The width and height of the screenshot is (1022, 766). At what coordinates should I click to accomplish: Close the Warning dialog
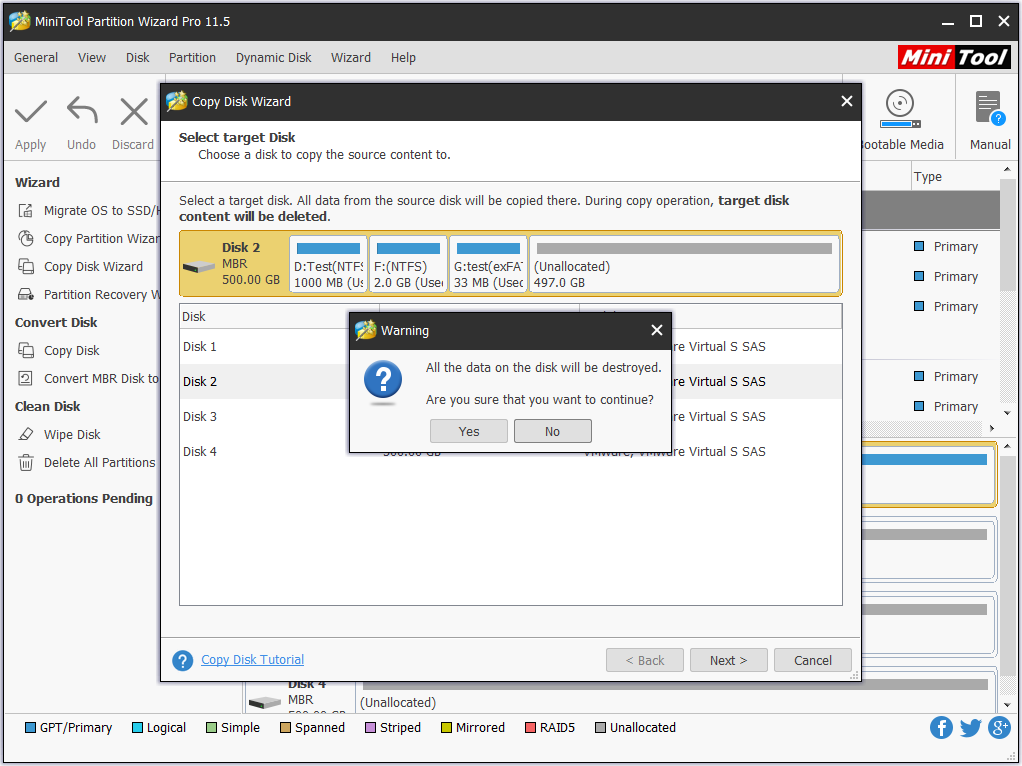pyautogui.click(x=656, y=331)
